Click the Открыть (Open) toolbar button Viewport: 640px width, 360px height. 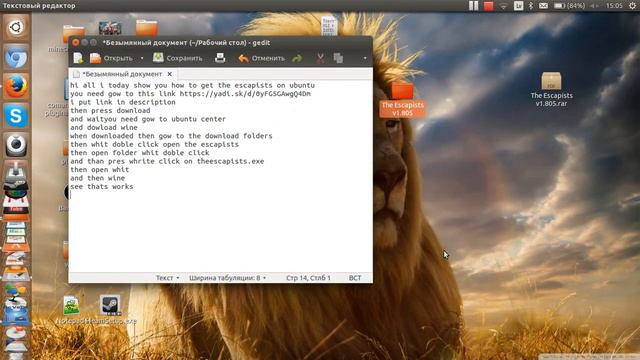(x=111, y=58)
